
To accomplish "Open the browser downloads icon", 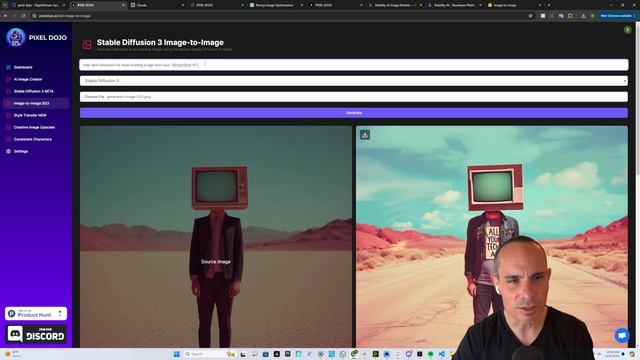I will coord(583,16).
